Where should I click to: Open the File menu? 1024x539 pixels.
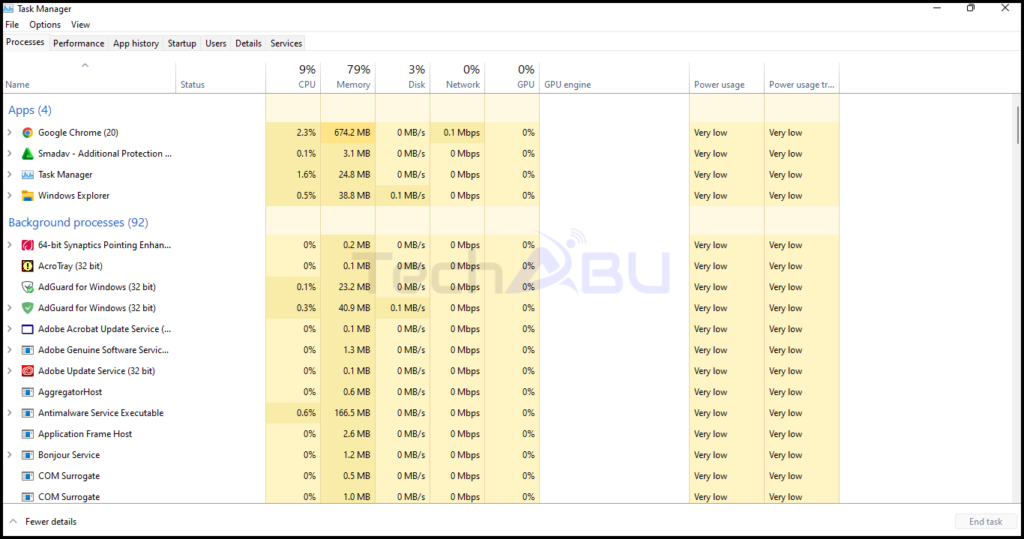pos(12,25)
